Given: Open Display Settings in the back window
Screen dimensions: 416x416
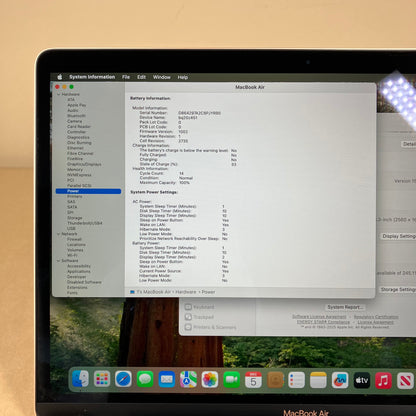Looking at the screenshot, I should 398,236.
